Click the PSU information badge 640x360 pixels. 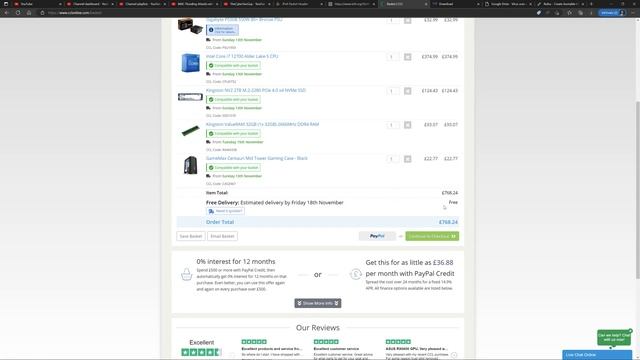[222, 30]
